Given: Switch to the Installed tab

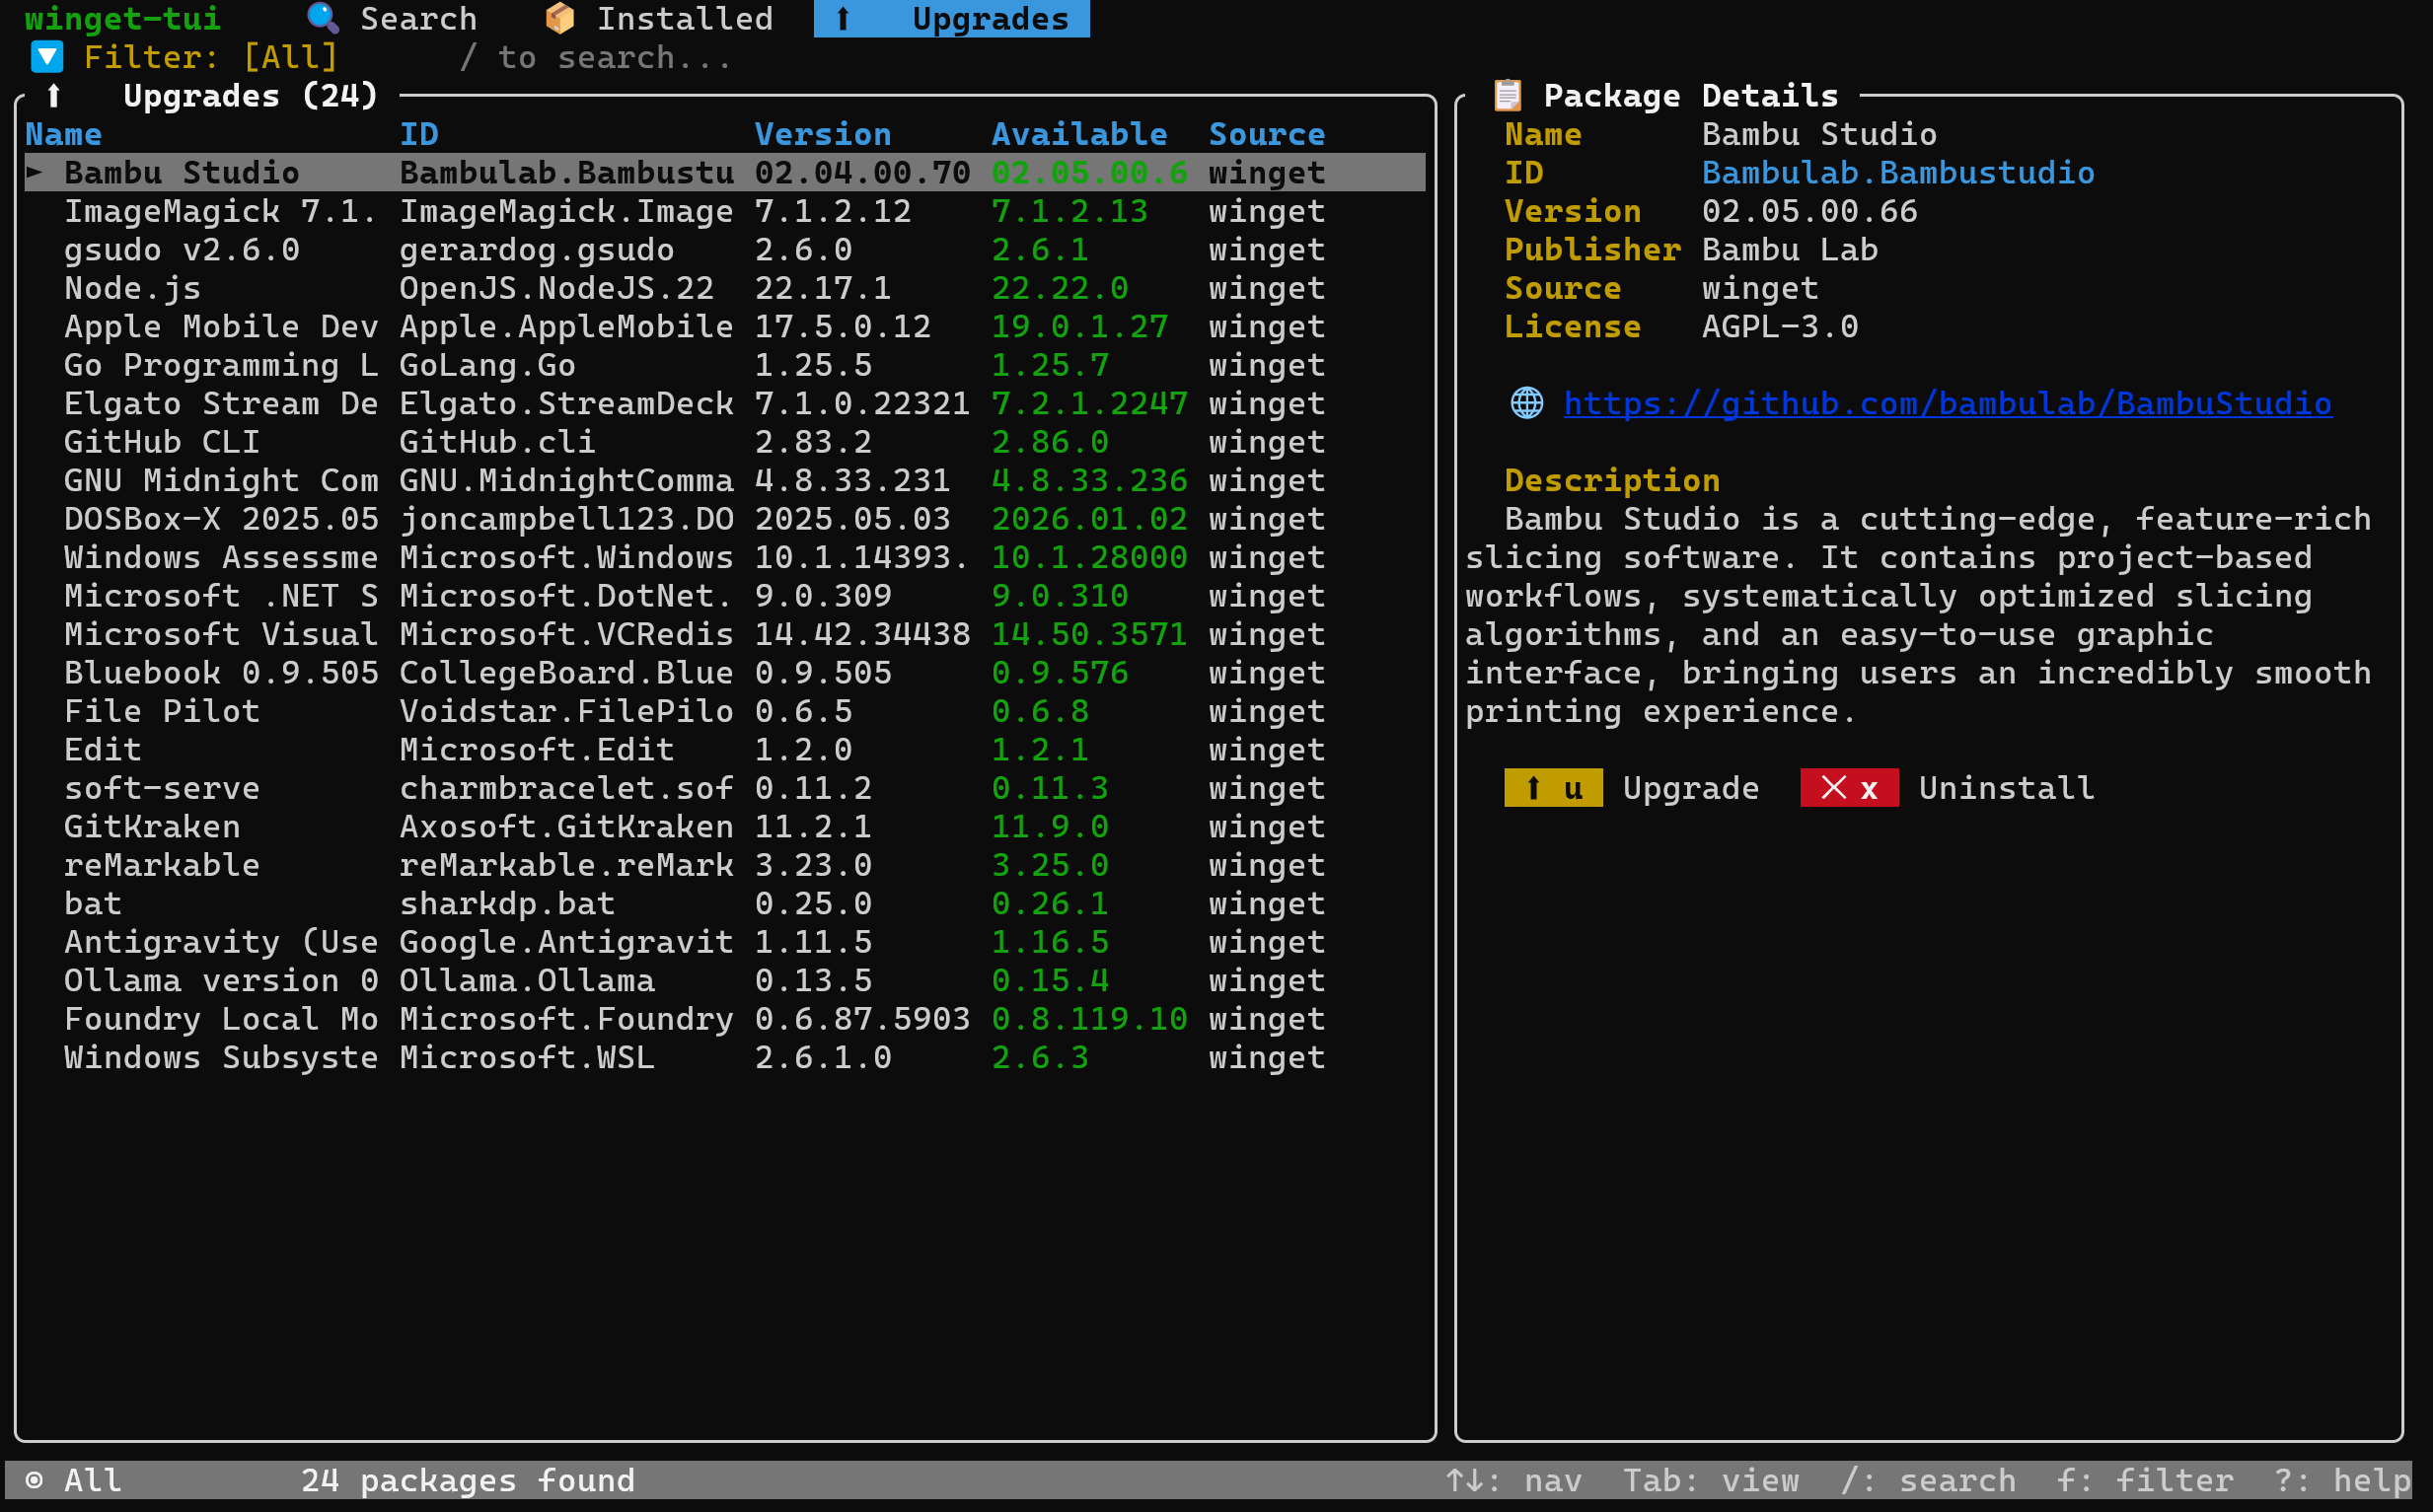Looking at the screenshot, I should coord(684,18).
